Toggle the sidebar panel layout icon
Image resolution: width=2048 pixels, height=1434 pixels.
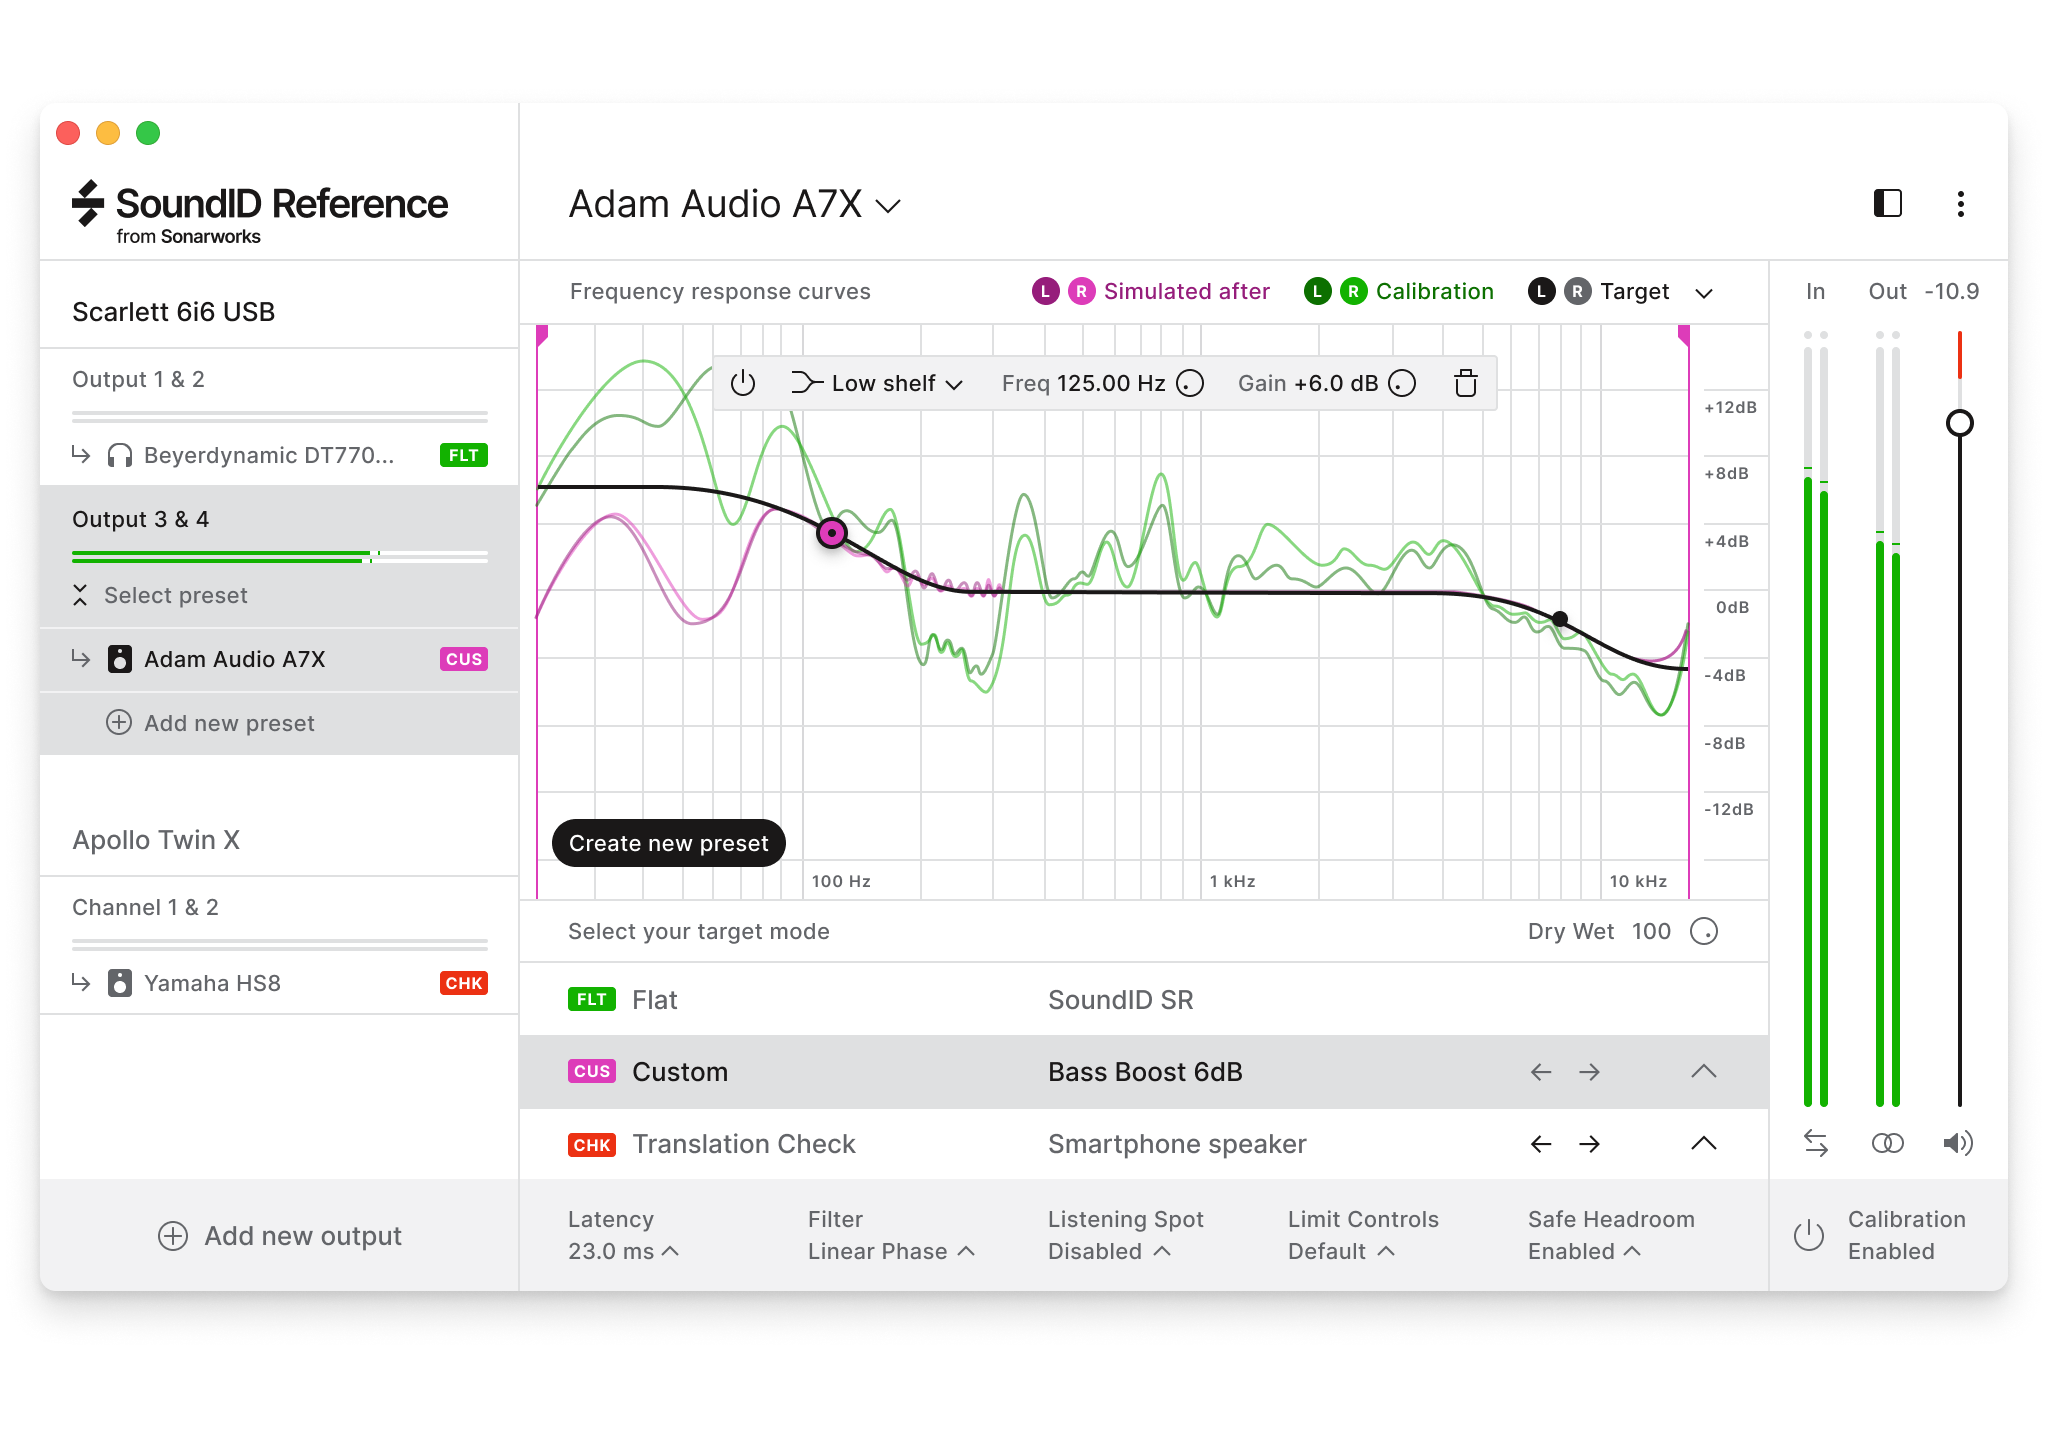1887,204
